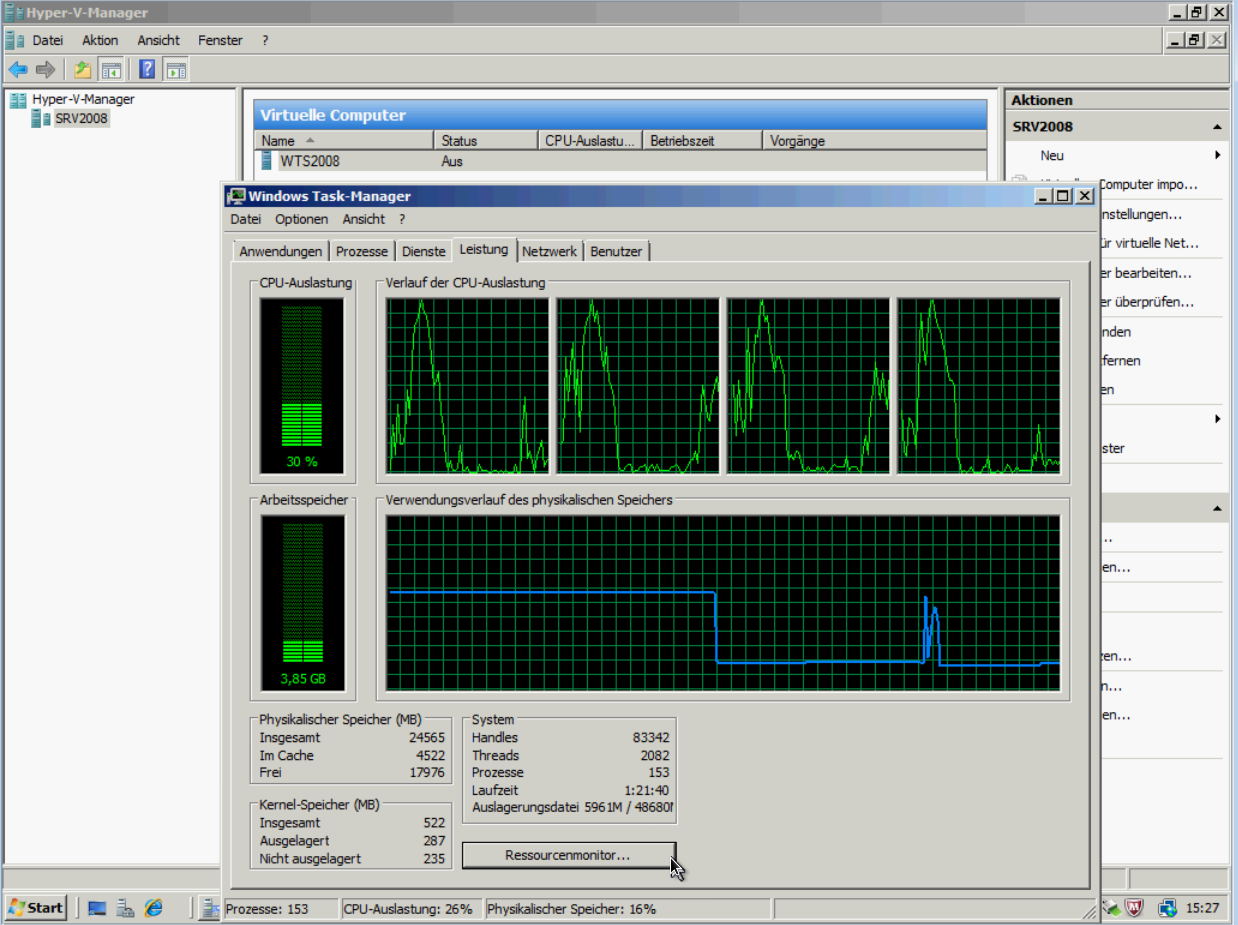Image resolution: width=1238 pixels, height=925 pixels.
Task: Click the MMC document icon beside Datei
Action: [14, 40]
